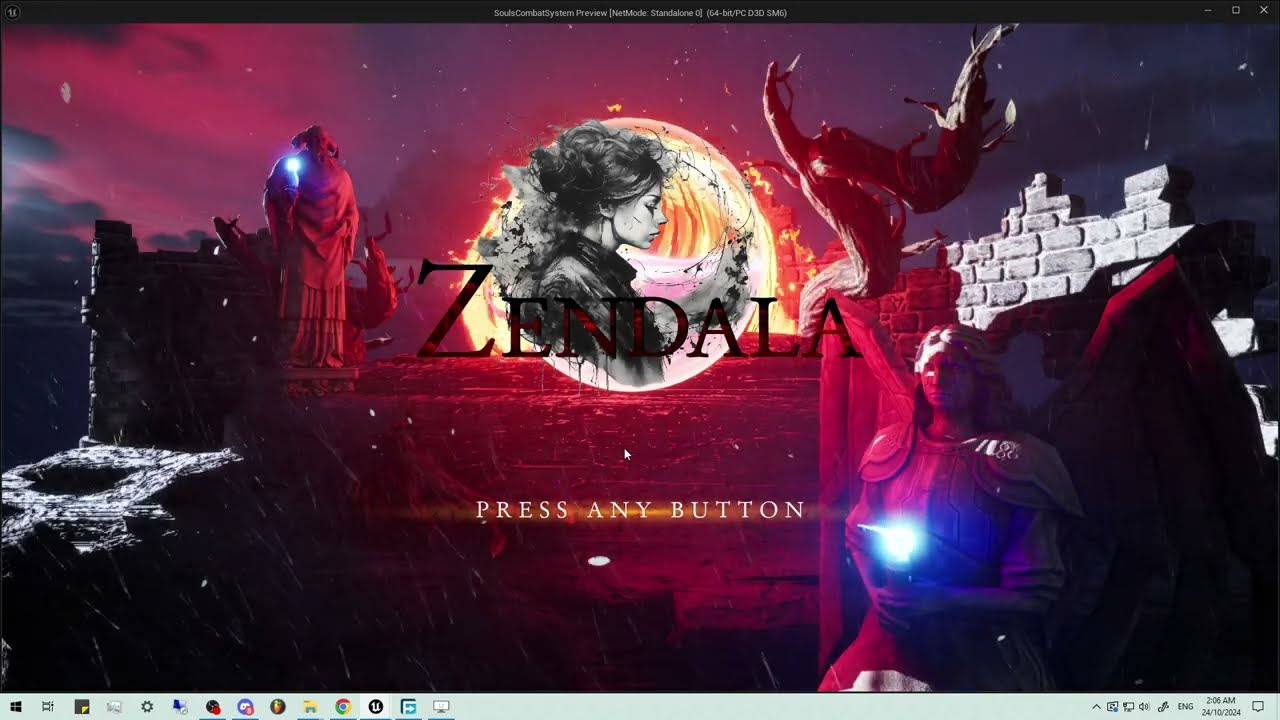The width and height of the screenshot is (1280, 720).
Task: Open the Windows Start menu
Action: coord(16,707)
